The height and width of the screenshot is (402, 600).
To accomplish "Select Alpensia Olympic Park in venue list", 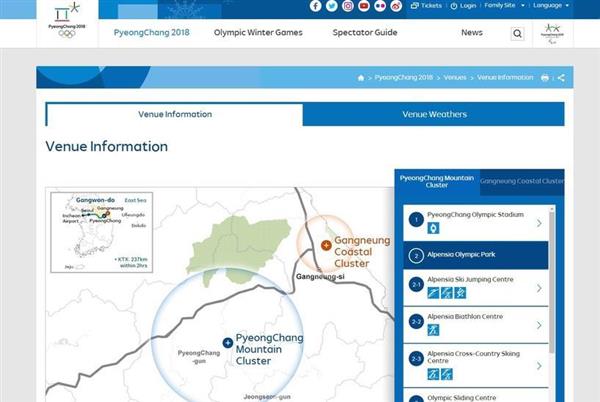I will tap(476, 255).
